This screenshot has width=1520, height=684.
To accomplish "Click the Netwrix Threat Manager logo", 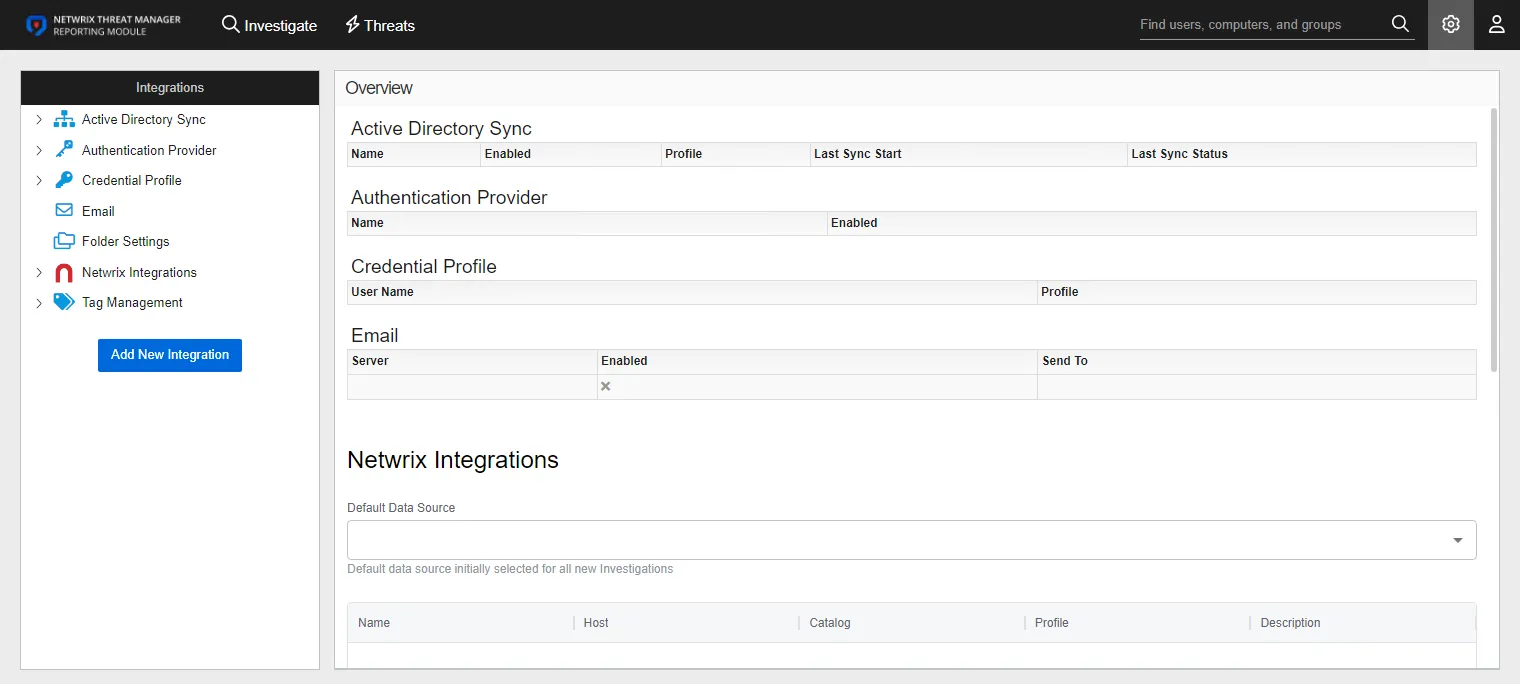I will (x=103, y=25).
